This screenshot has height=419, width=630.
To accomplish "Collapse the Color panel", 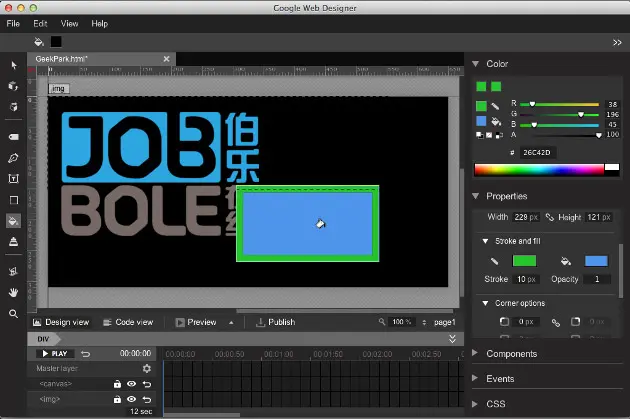I will click(x=476, y=64).
